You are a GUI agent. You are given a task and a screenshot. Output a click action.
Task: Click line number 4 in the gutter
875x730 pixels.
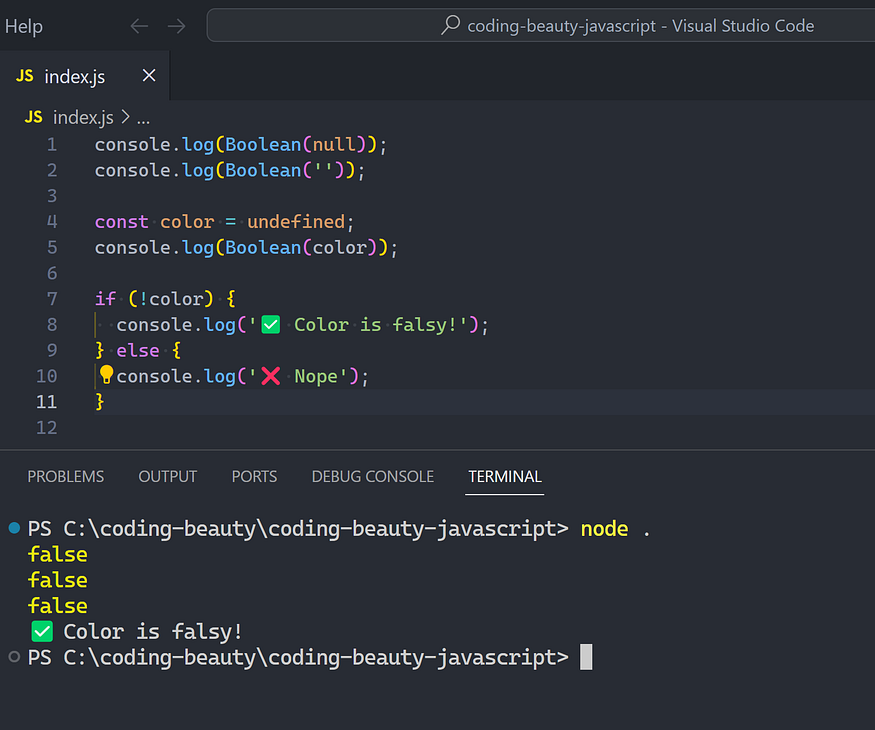coord(52,222)
